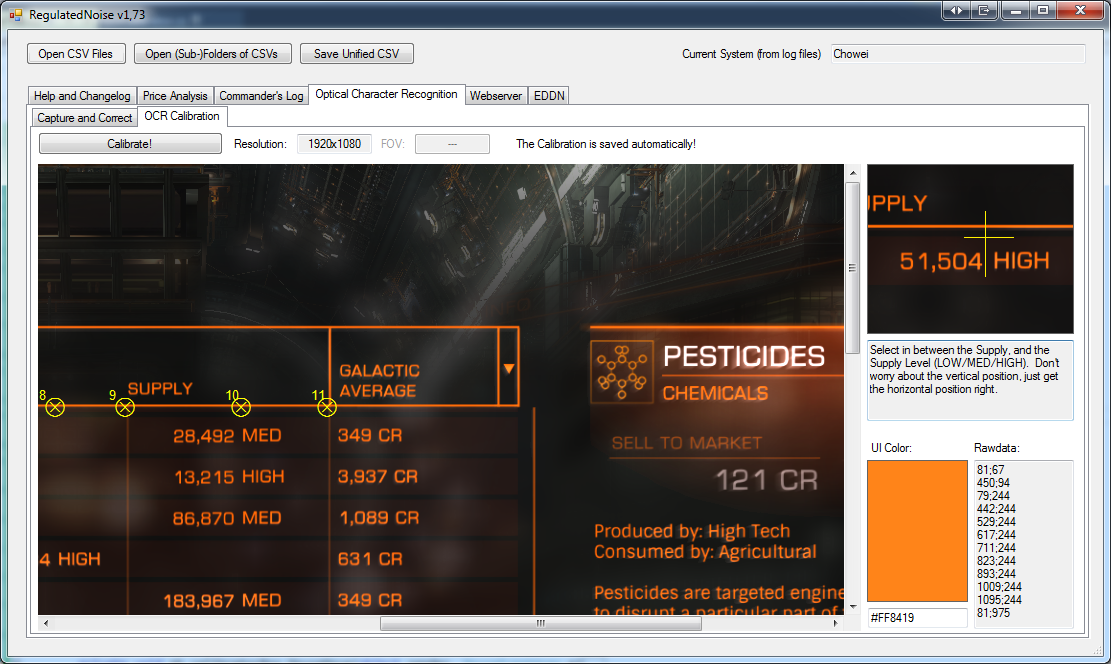Click the calibration instruction text box
The image size is (1111, 664).
[x=971, y=381]
